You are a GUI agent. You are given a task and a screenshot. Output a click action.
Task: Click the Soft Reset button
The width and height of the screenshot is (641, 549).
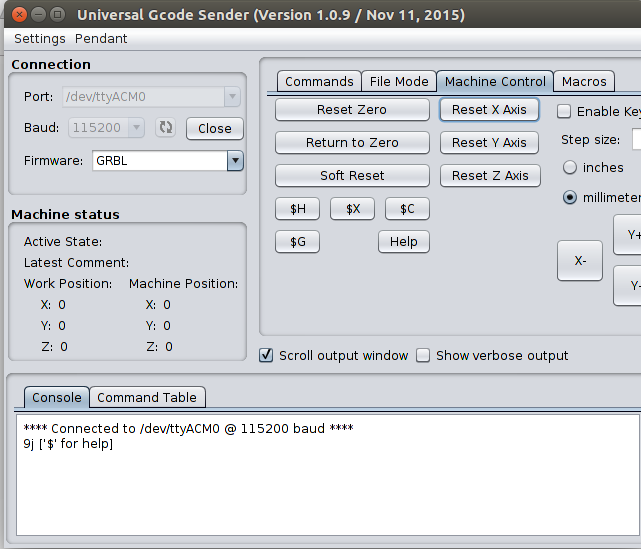(352, 175)
